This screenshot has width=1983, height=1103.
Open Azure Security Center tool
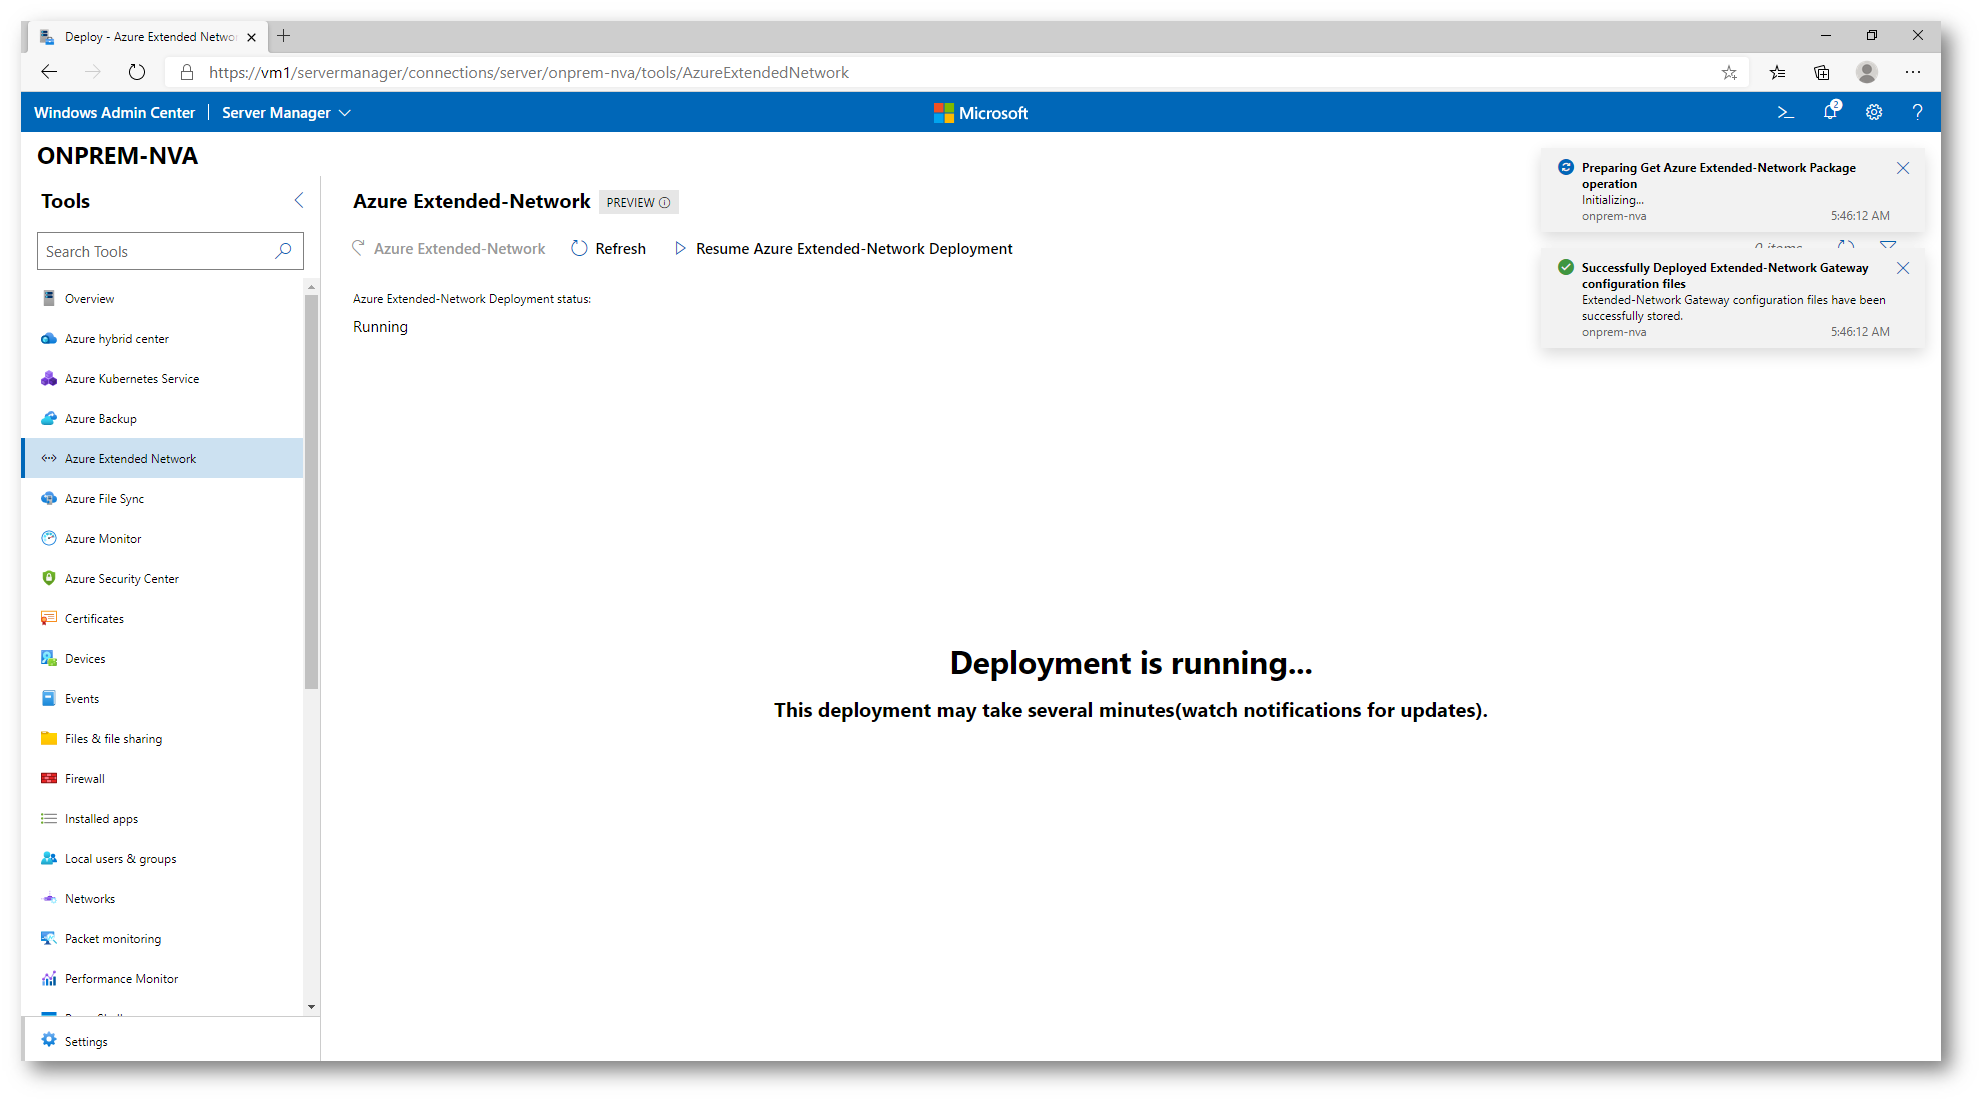click(121, 579)
